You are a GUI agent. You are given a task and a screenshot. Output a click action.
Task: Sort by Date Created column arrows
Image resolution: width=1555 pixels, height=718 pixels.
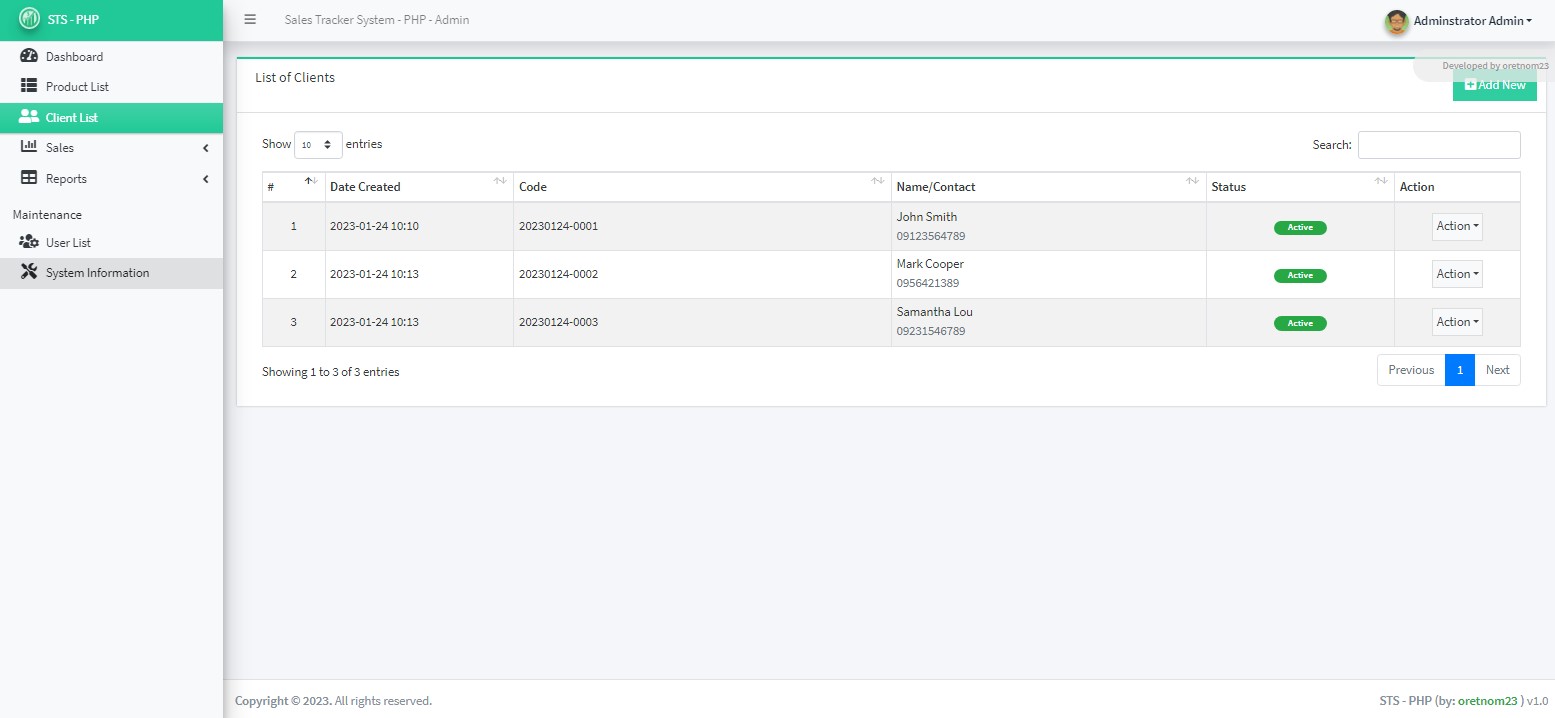500,181
